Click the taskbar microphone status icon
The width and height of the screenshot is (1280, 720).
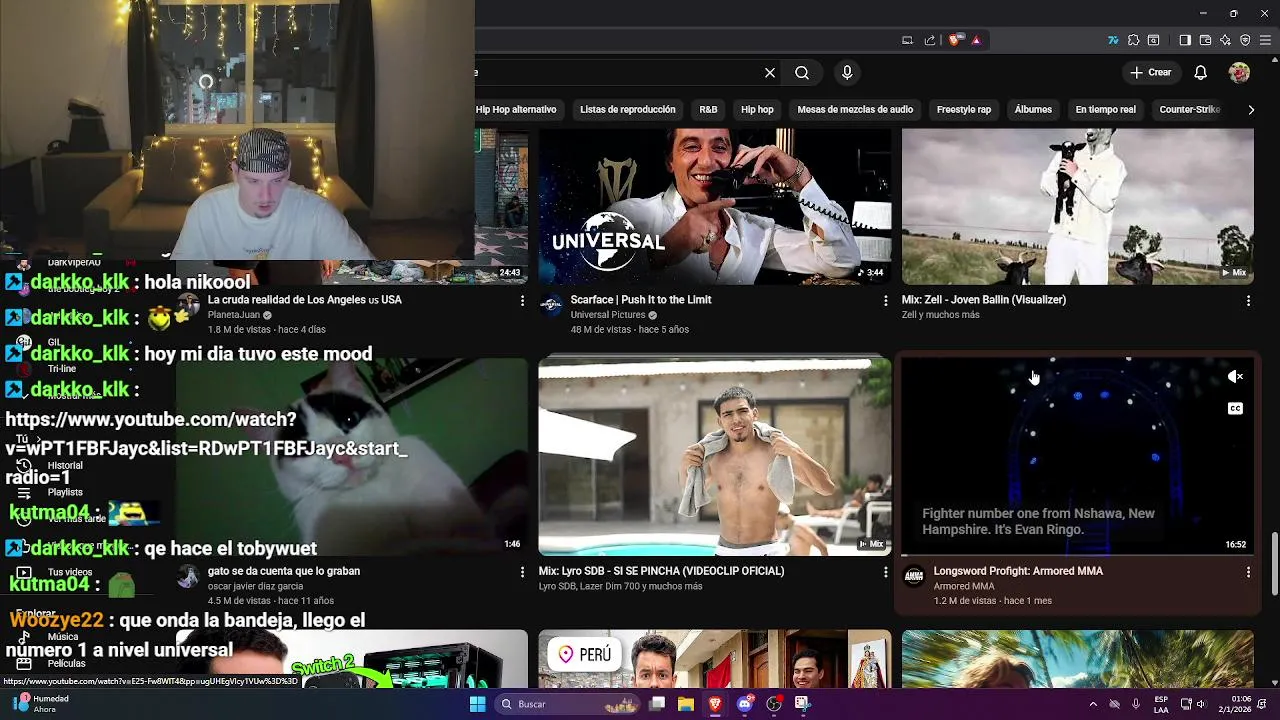coord(1136,704)
